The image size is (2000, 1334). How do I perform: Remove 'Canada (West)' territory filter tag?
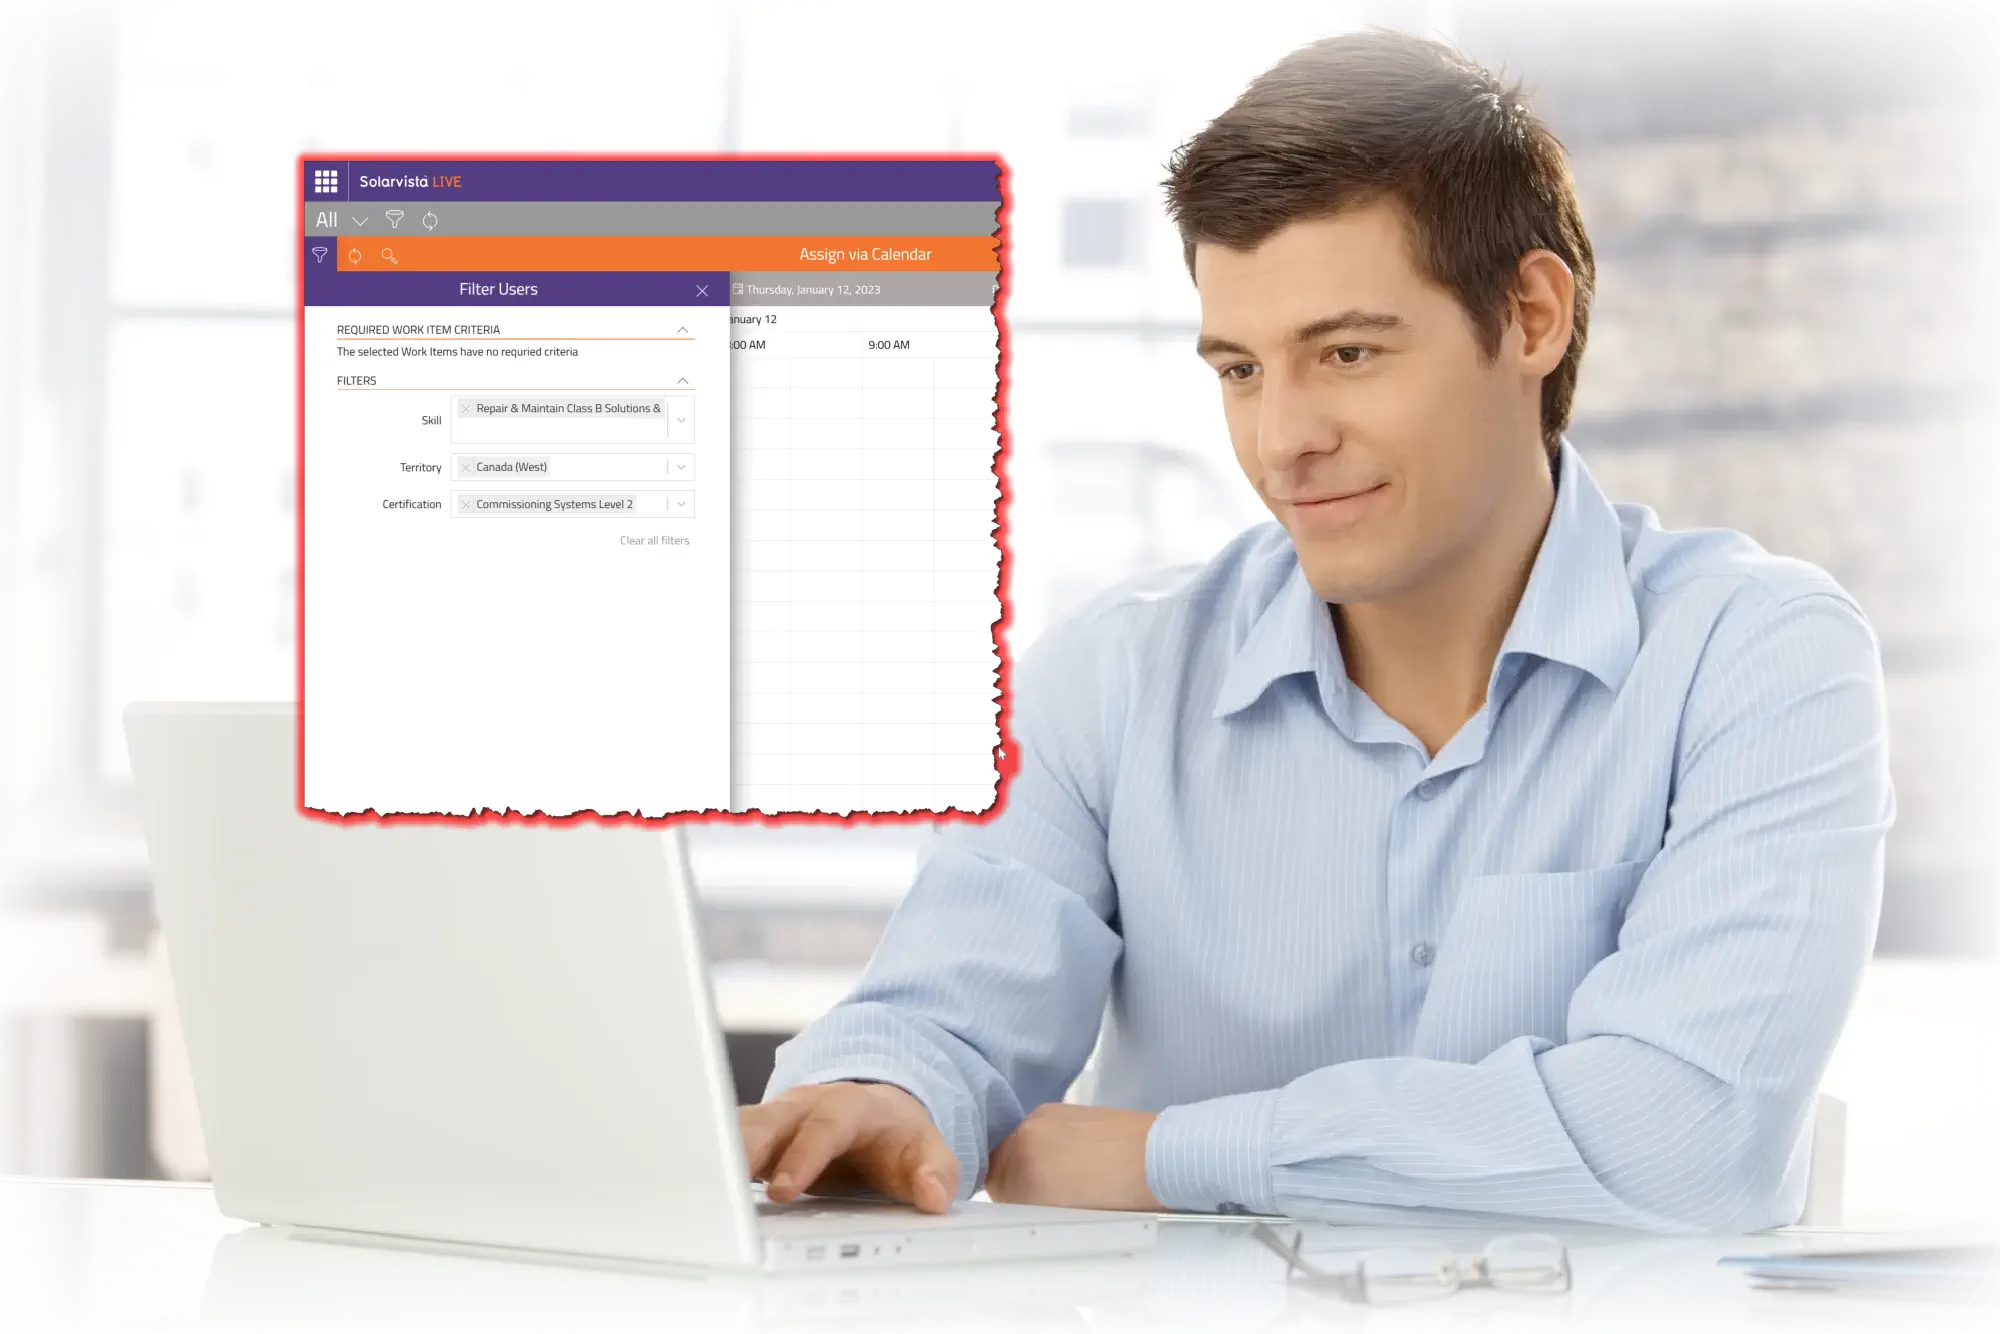[466, 466]
